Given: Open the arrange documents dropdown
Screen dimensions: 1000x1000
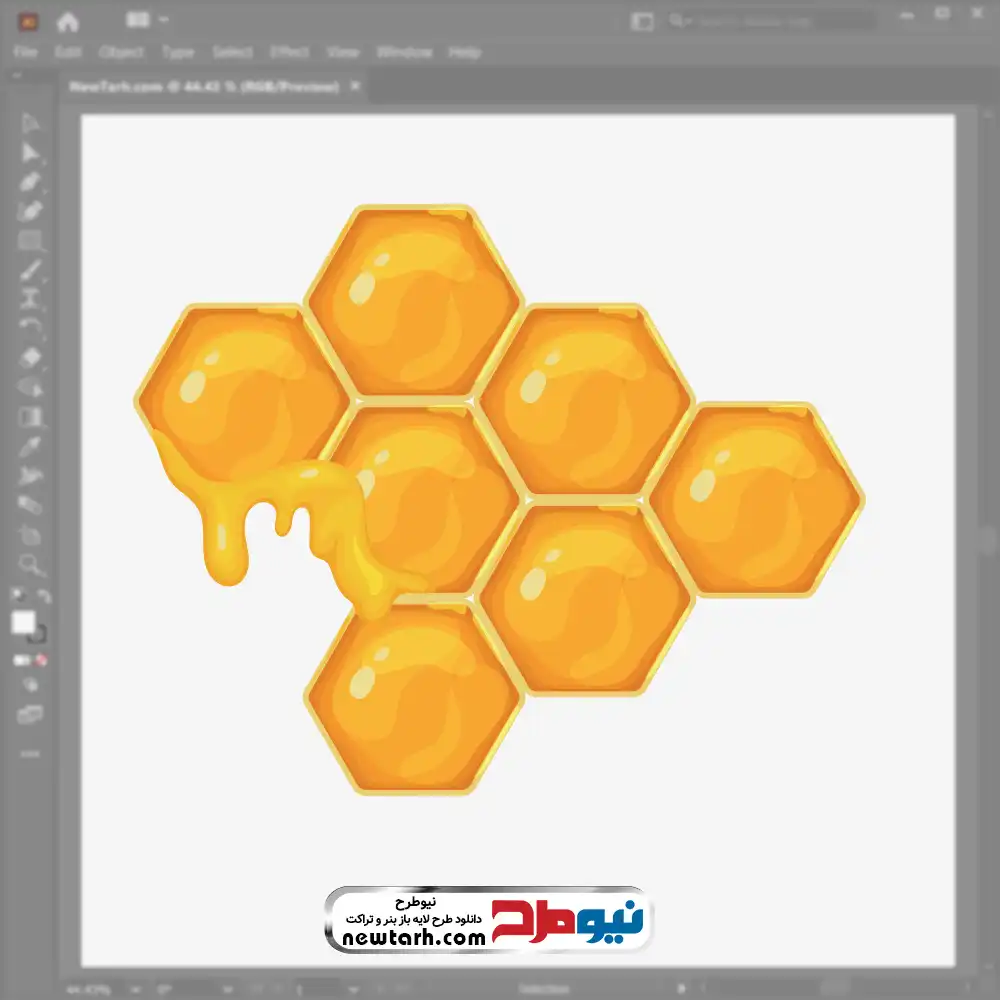Looking at the screenshot, I should (x=147, y=20).
